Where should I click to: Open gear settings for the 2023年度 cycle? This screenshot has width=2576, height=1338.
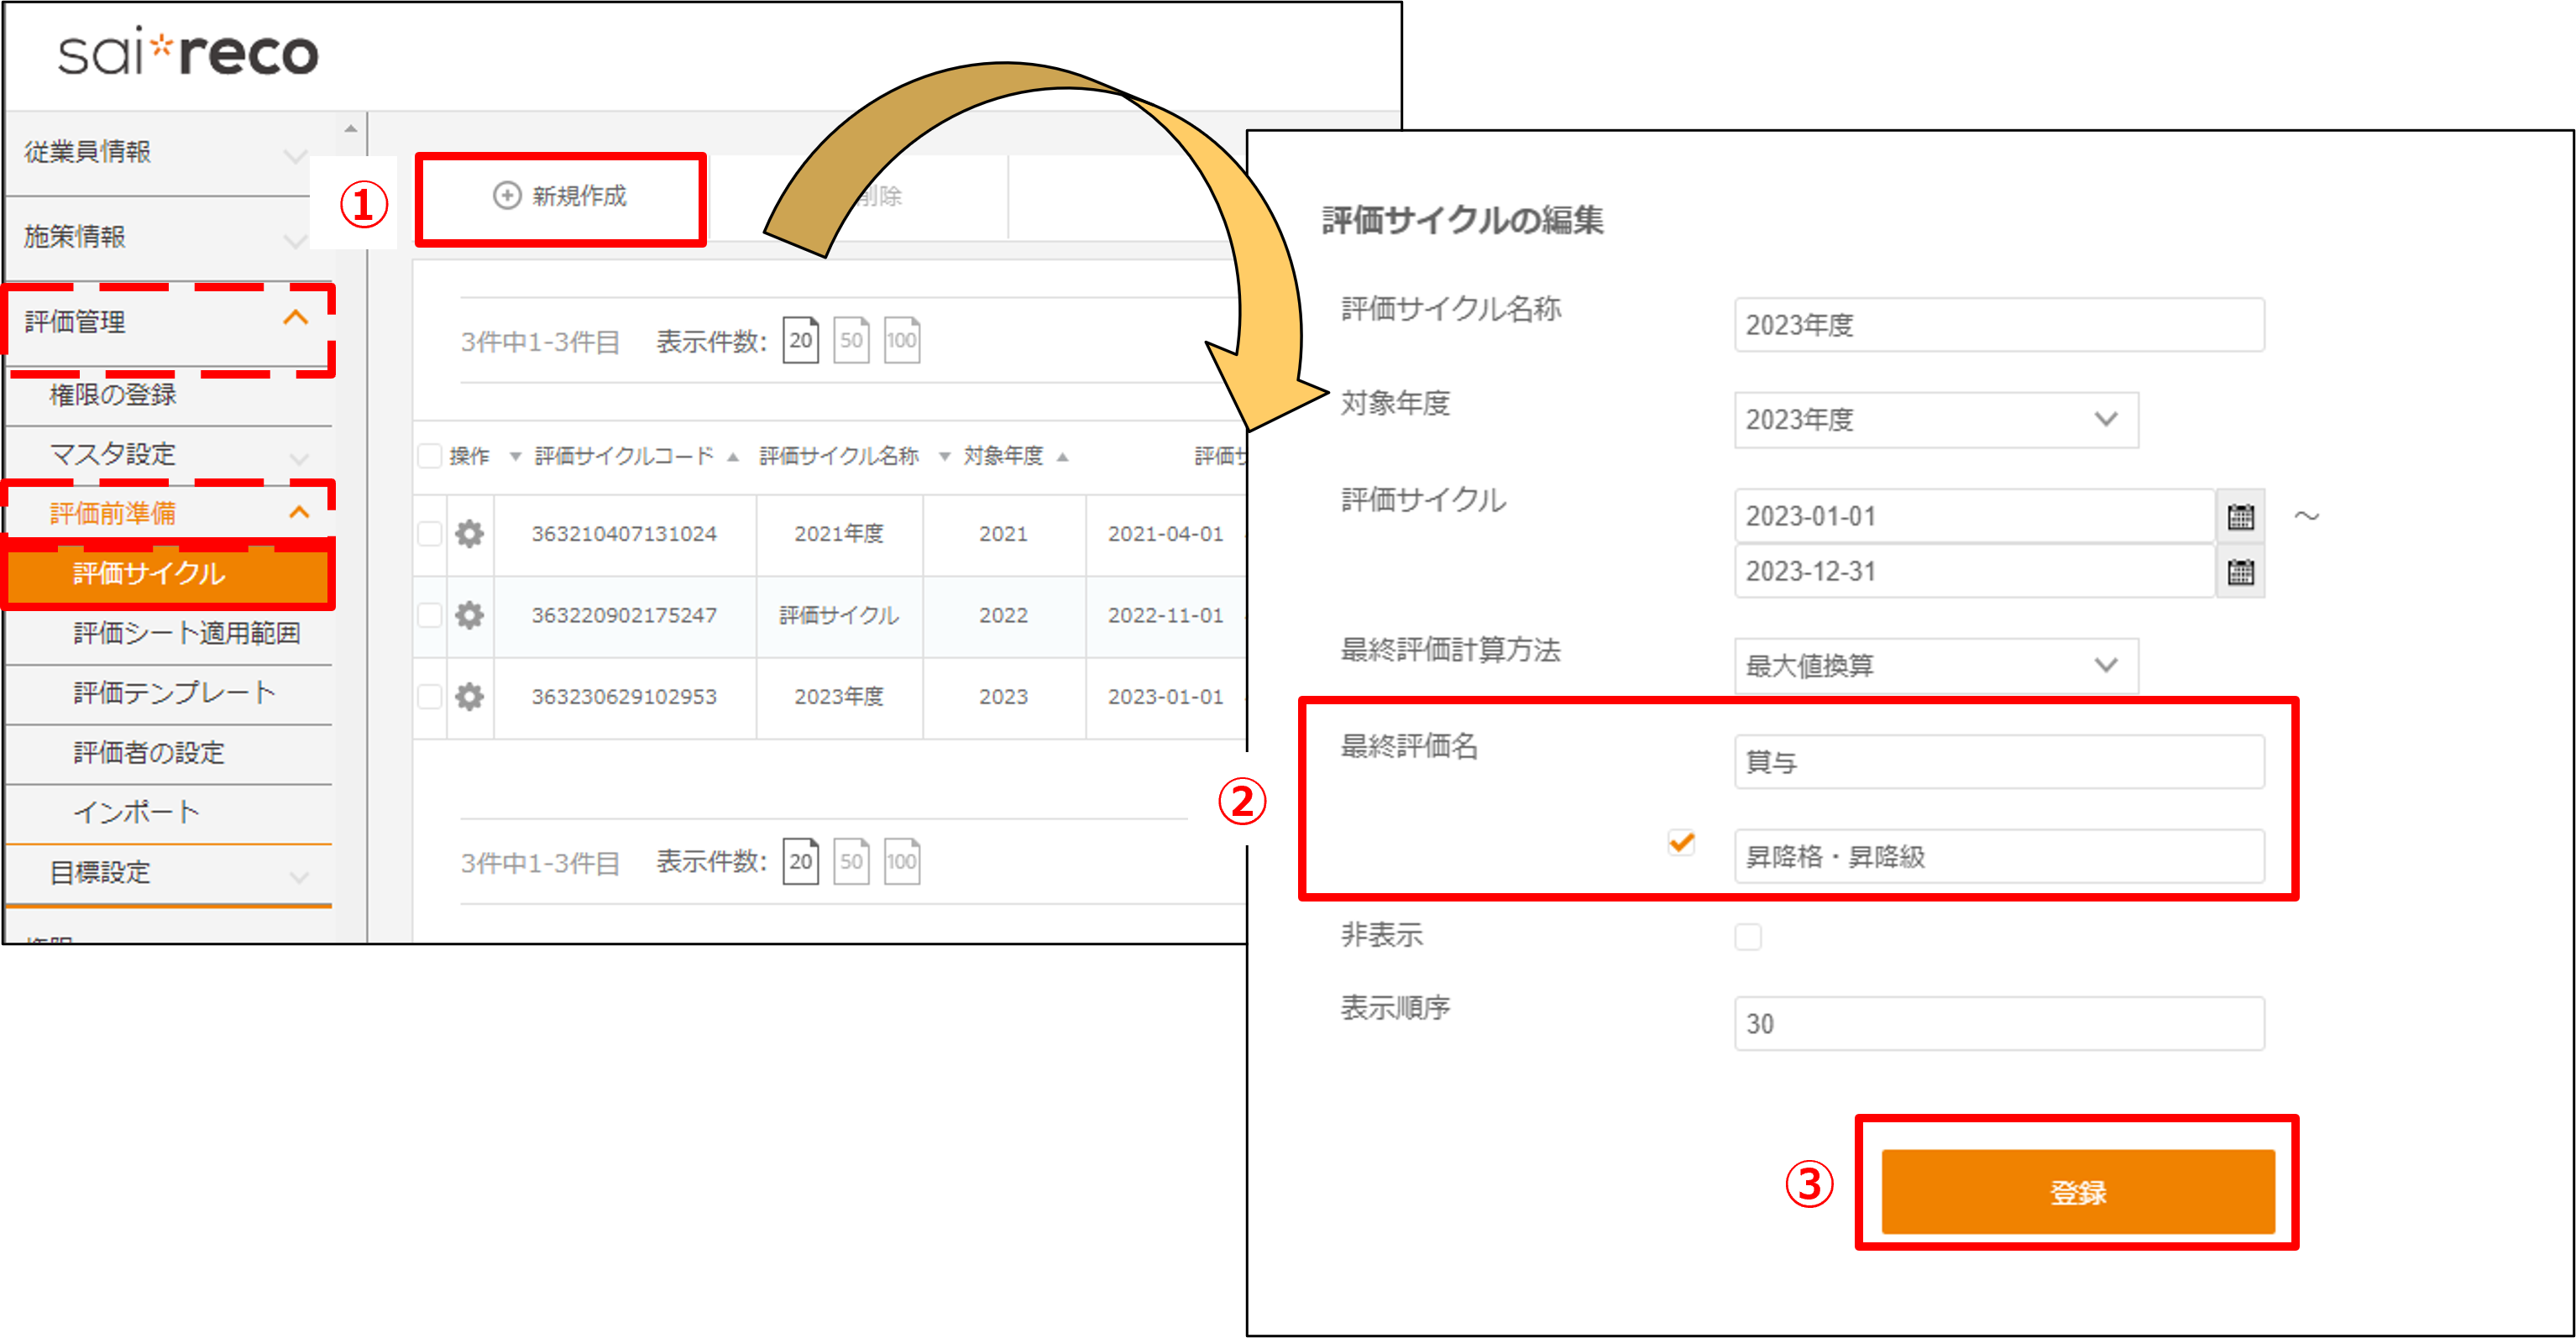(x=470, y=697)
